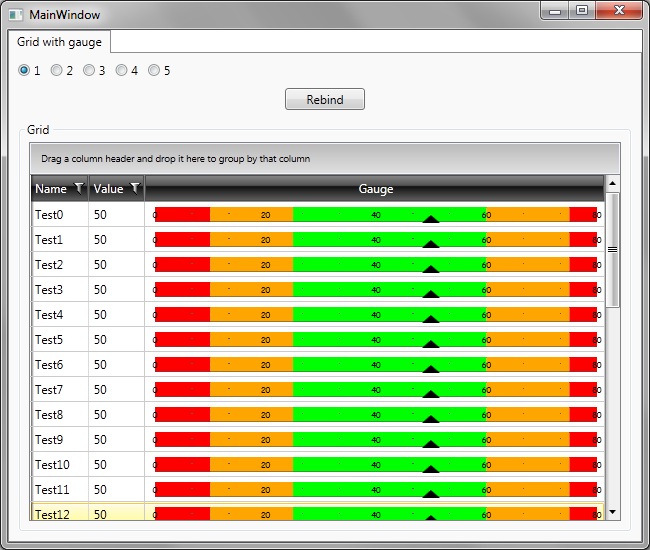Click the Test0 row gauge marker

(x=431, y=219)
